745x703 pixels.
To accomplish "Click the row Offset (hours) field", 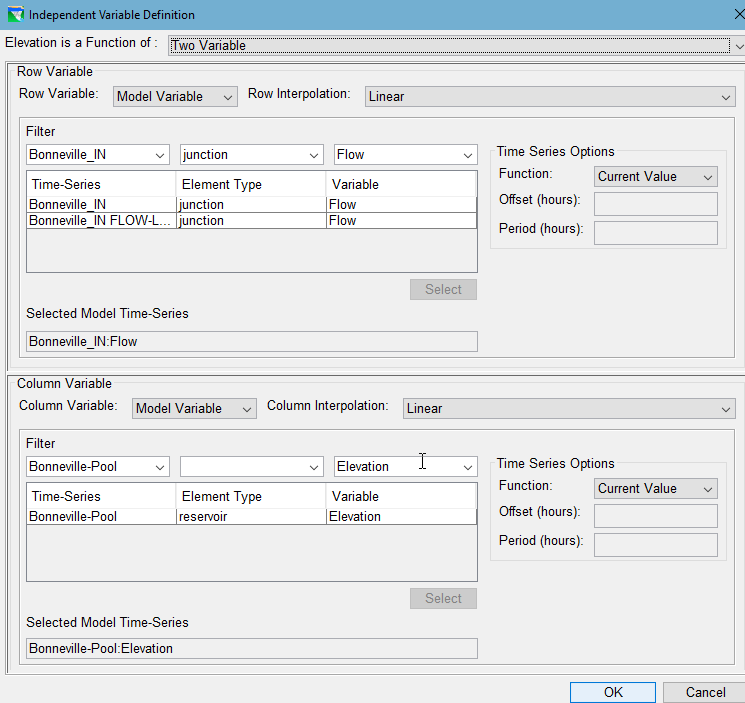I will [656, 204].
